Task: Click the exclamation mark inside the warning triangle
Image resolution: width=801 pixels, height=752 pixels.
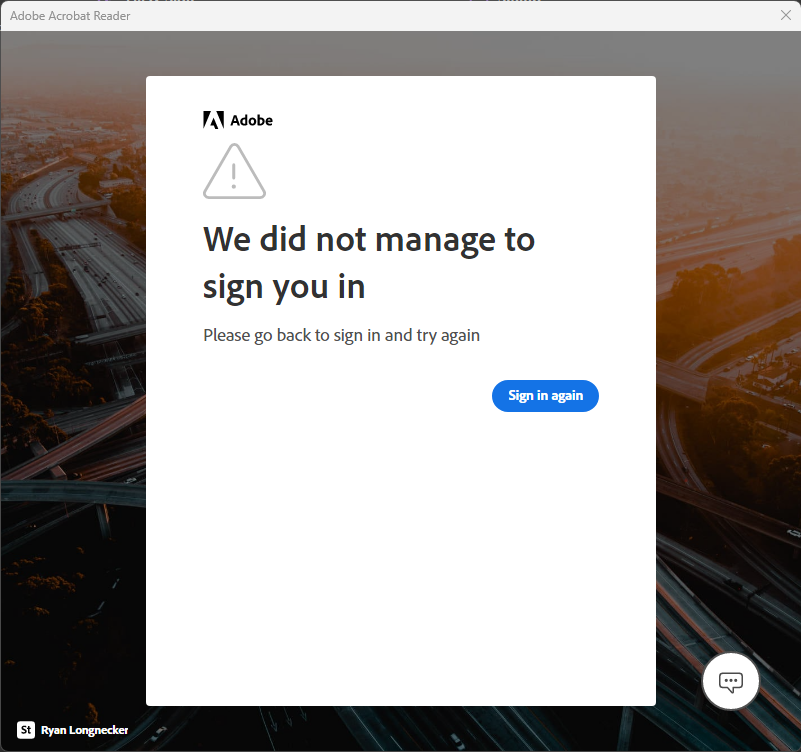Action: (234, 176)
